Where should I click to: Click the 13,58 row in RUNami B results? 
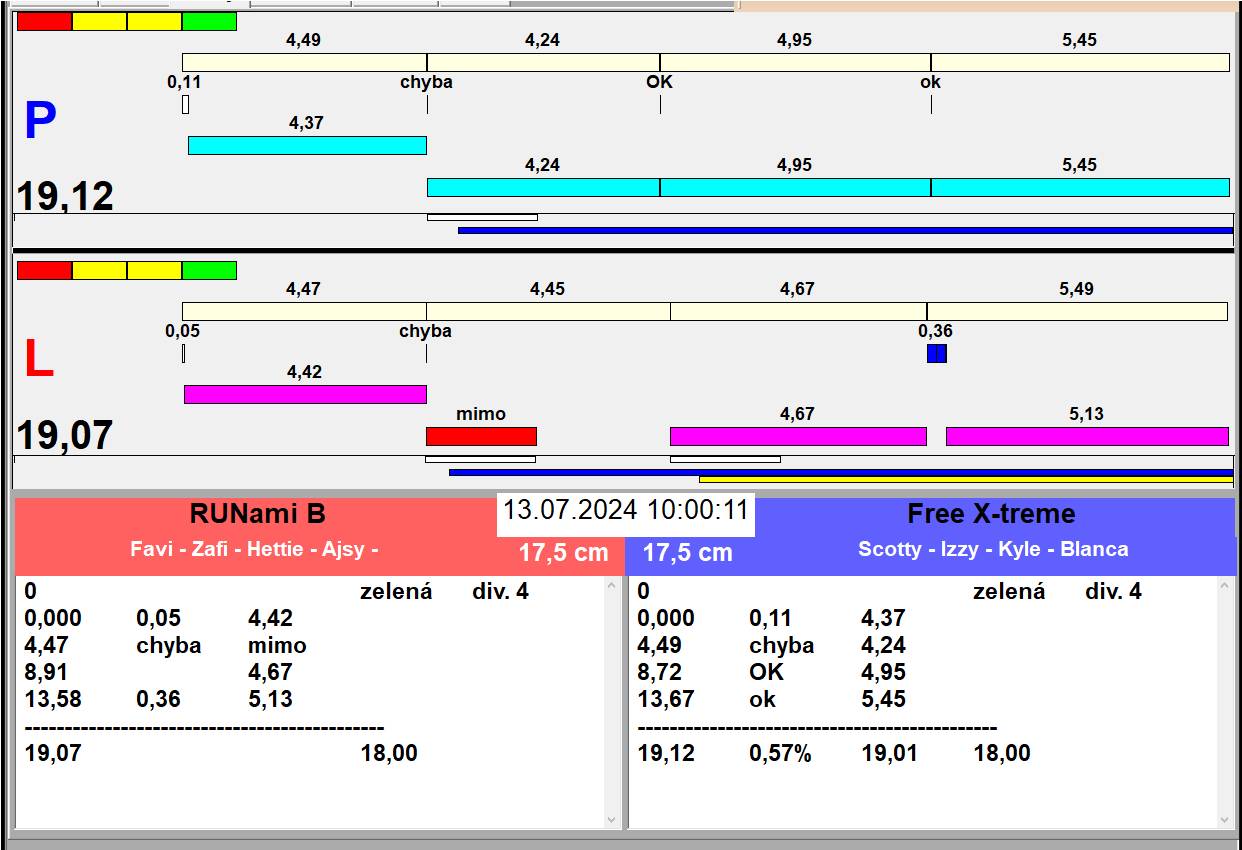(x=159, y=699)
